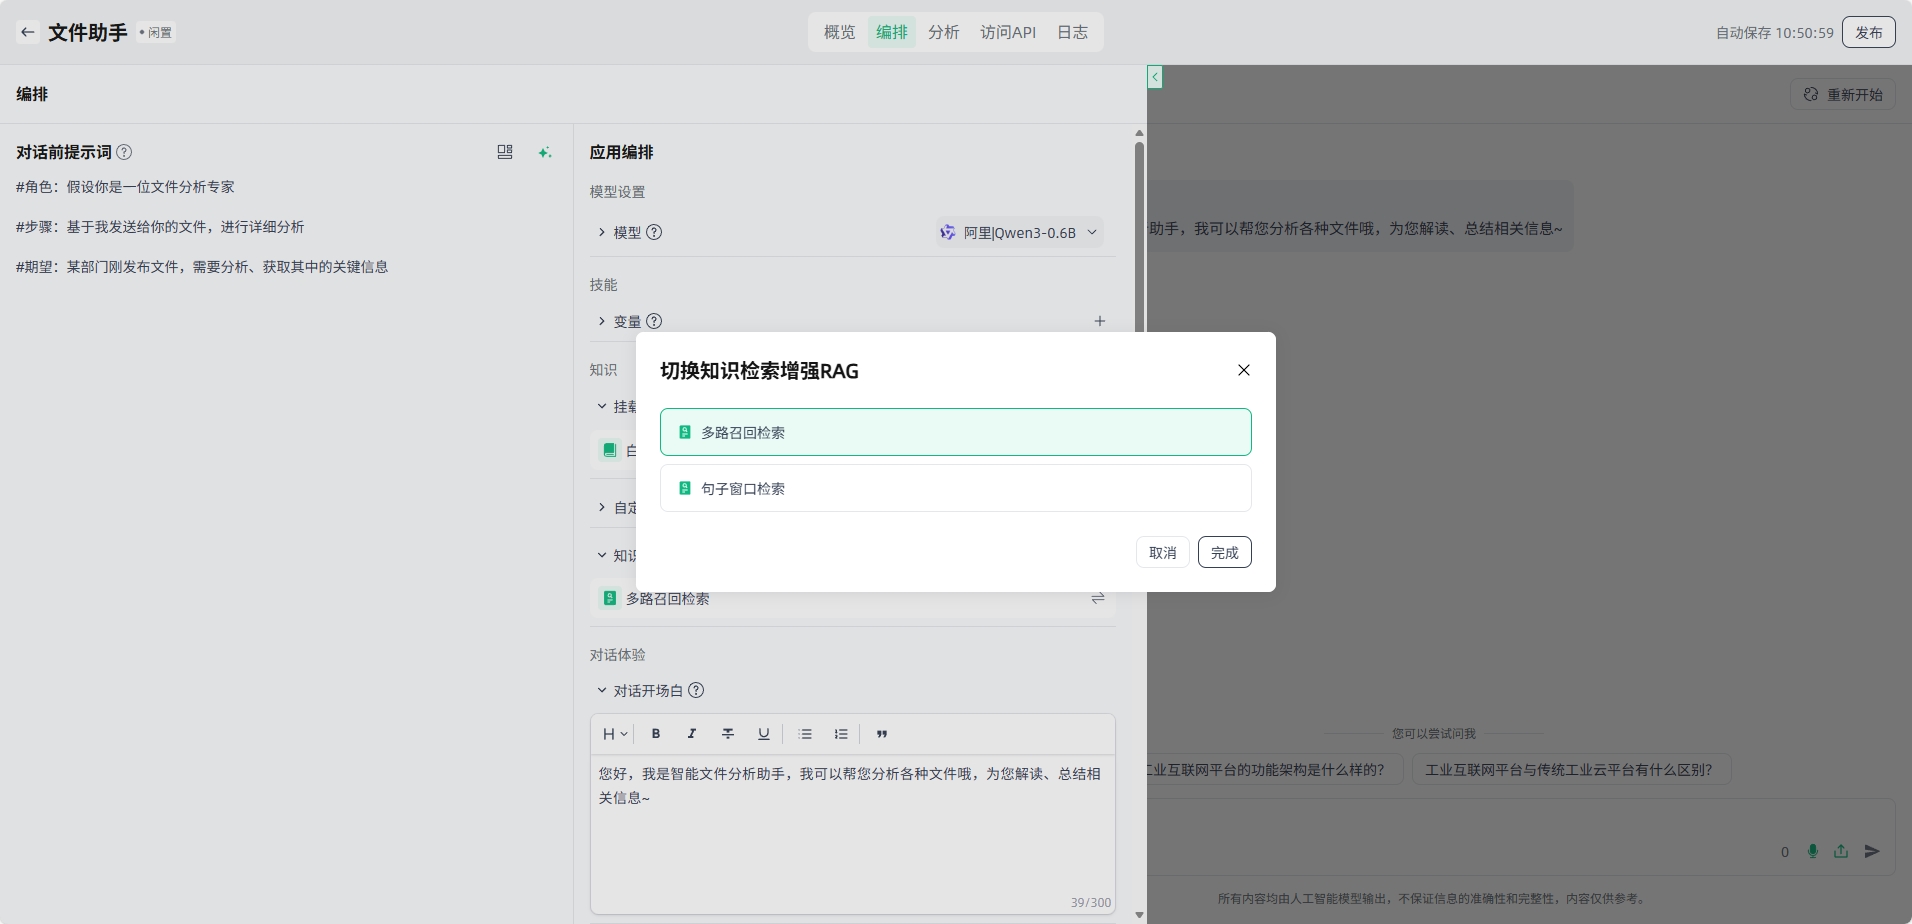Click the AI prompt generate sparkle icon
1912x924 pixels.
[544, 152]
